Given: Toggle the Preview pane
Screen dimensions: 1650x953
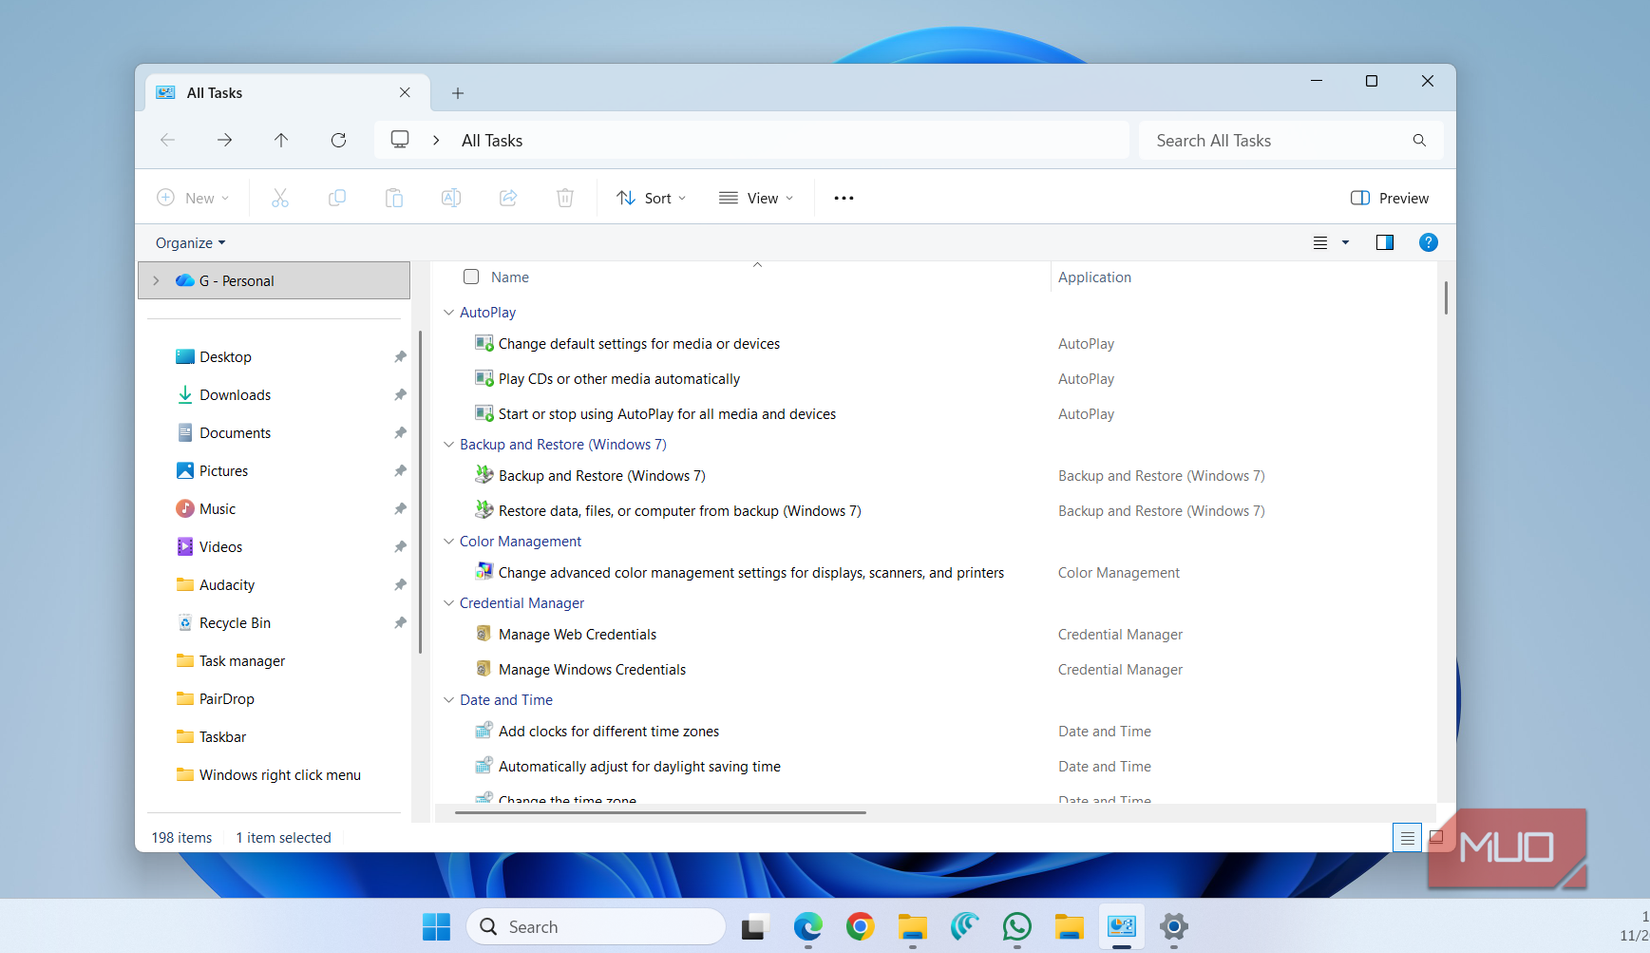Looking at the screenshot, I should [1389, 197].
